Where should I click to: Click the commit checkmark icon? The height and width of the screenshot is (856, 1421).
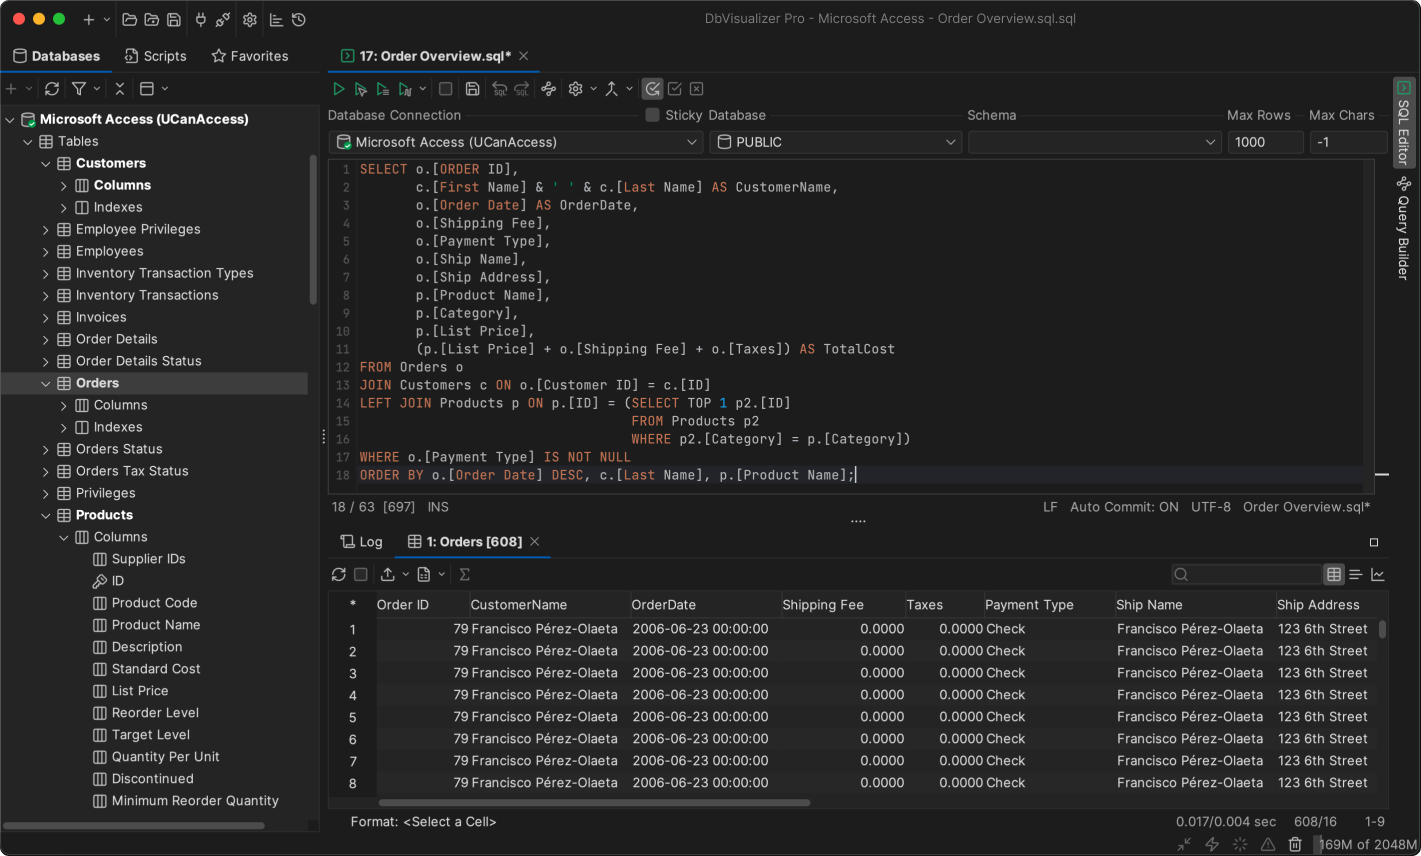[675, 89]
